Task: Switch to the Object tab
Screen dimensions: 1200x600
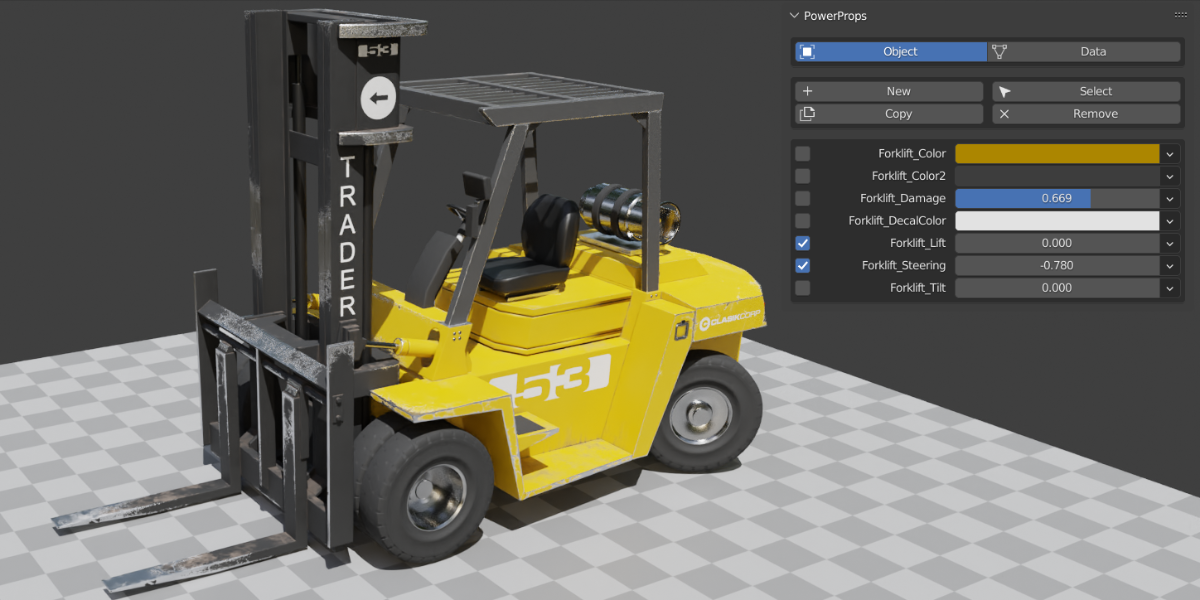Action: click(891, 51)
